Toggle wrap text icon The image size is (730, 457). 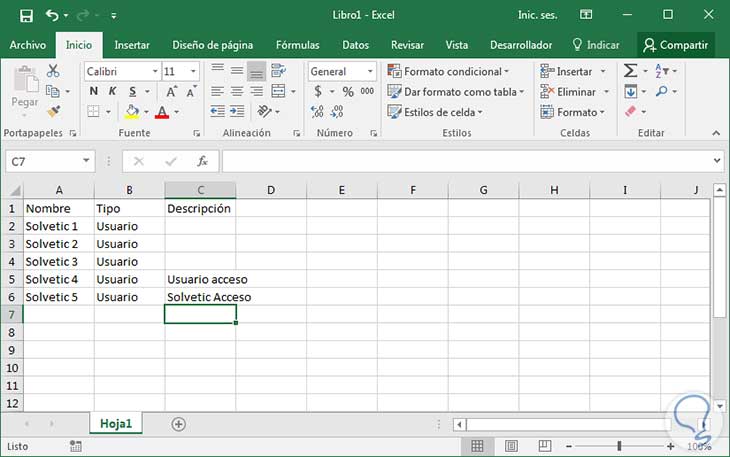pyautogui.click(x=278, y=71)
